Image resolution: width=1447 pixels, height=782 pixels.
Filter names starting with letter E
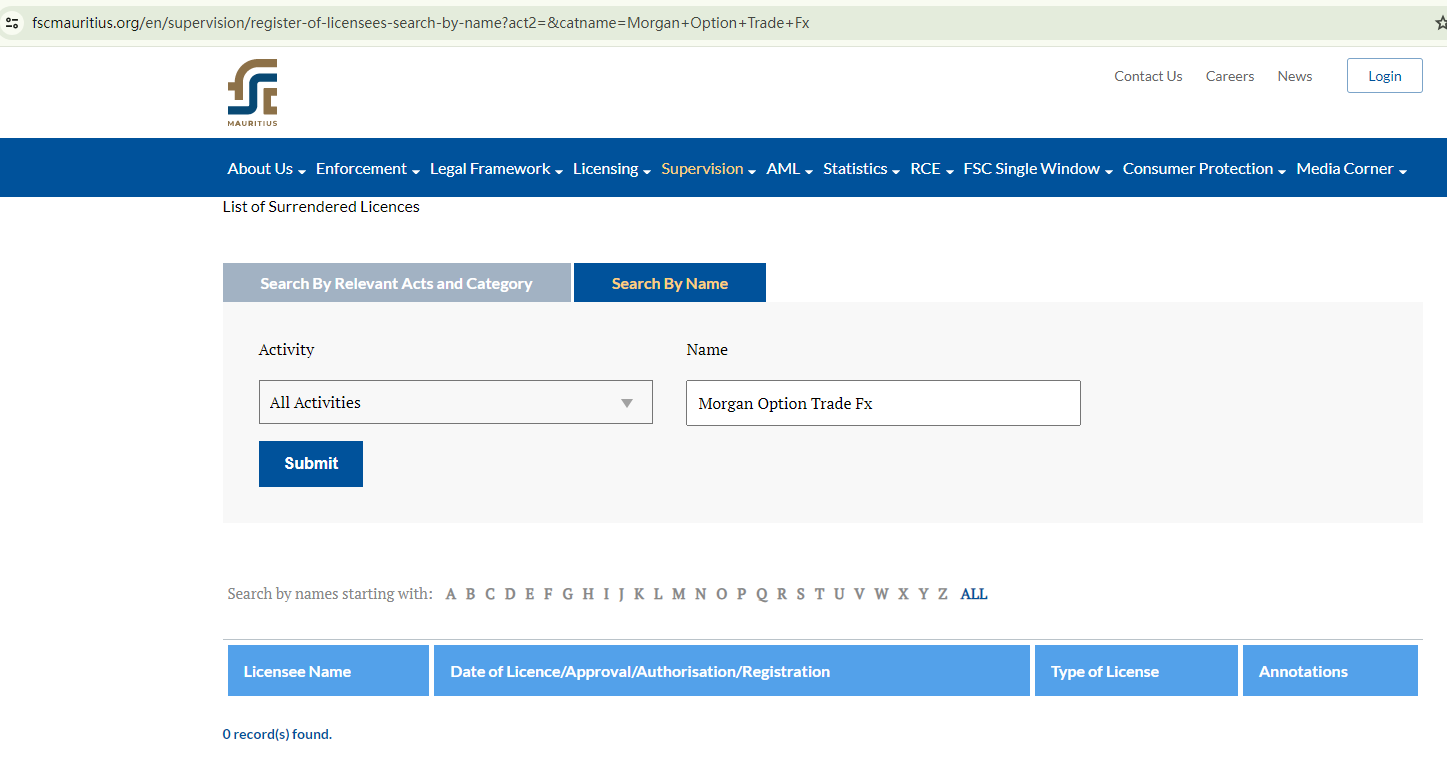coord(530,594)
